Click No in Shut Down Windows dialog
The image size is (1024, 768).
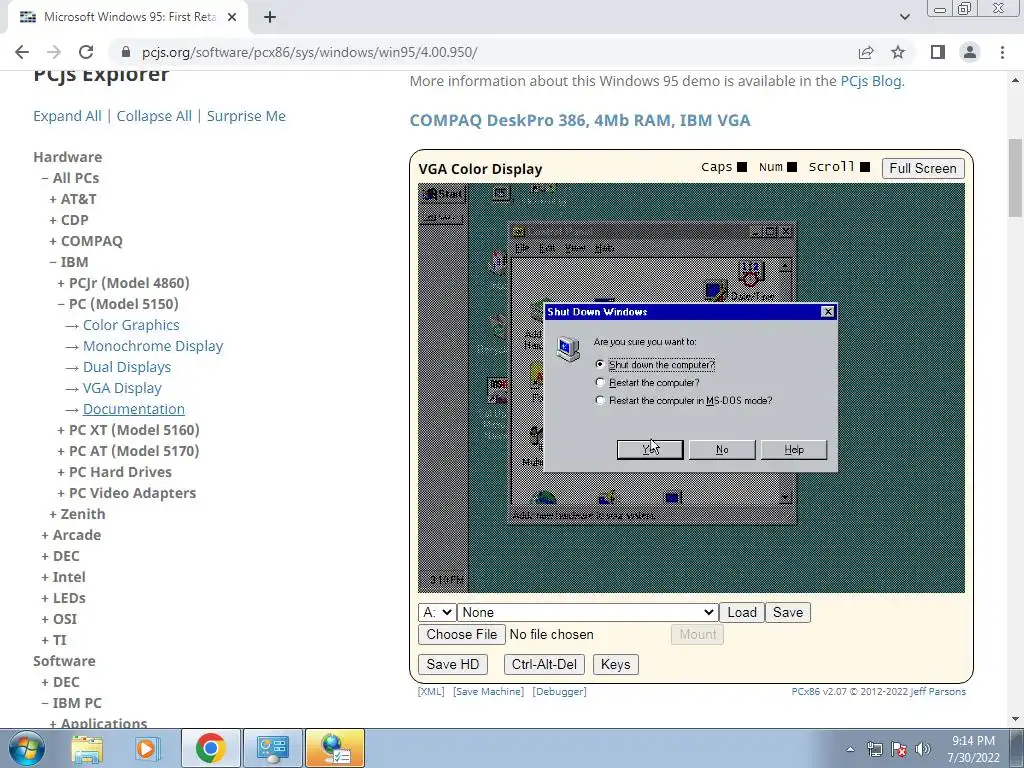coord(722,449)
